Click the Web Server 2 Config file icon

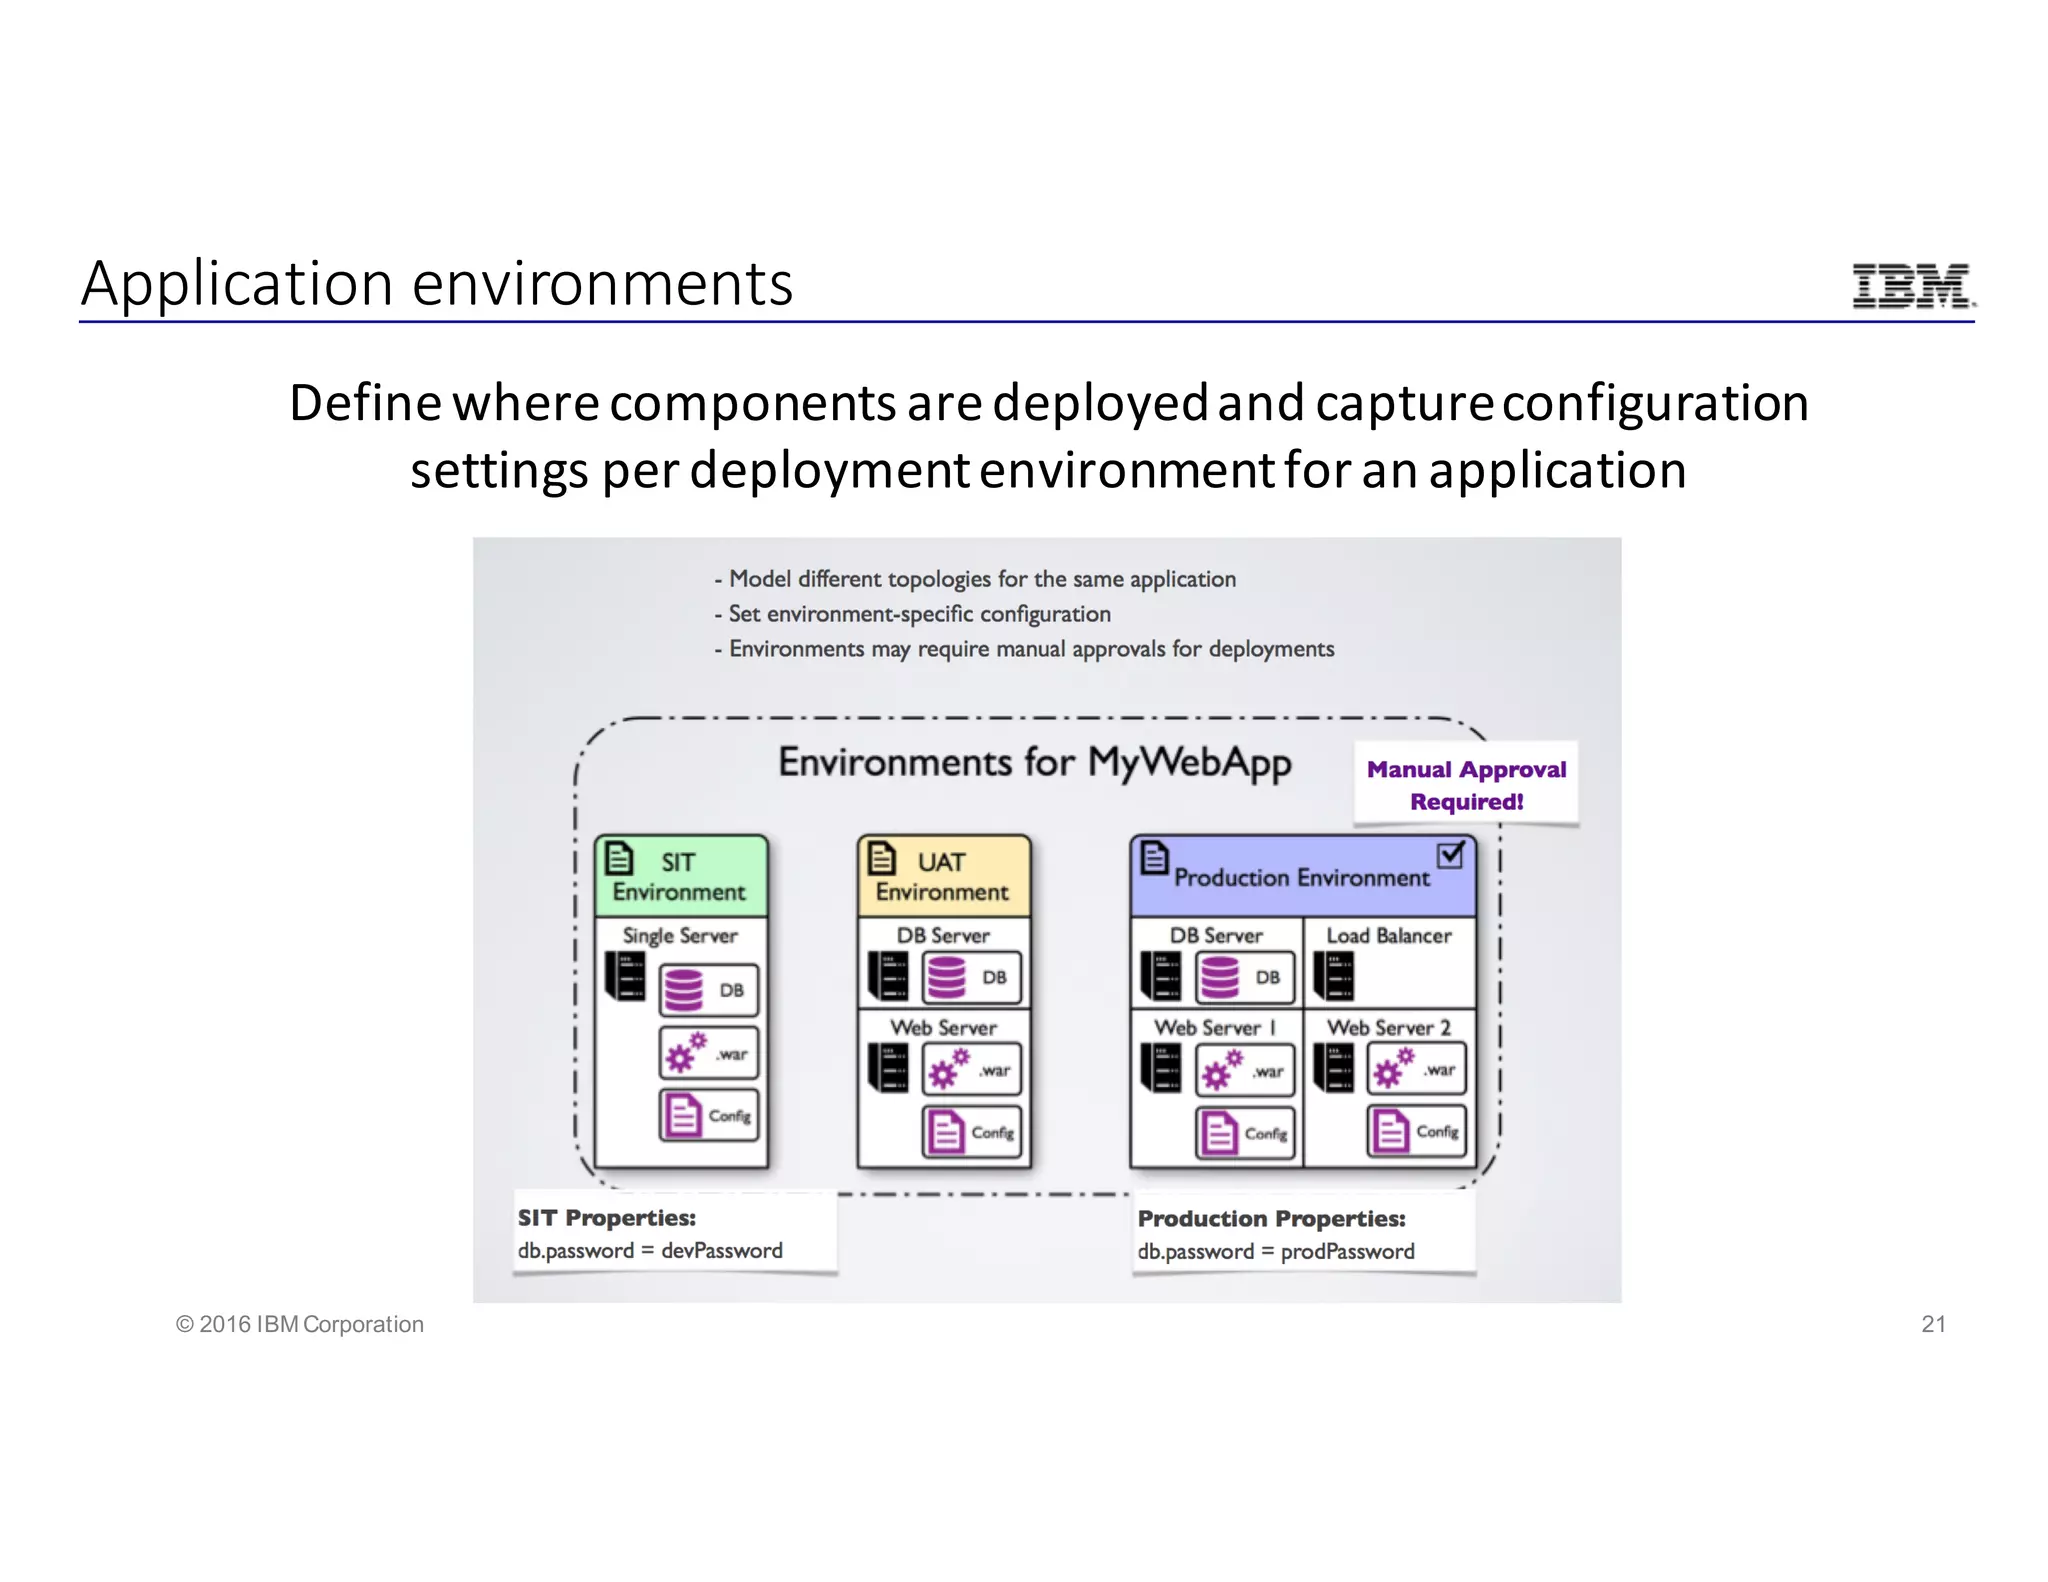1390,1132
